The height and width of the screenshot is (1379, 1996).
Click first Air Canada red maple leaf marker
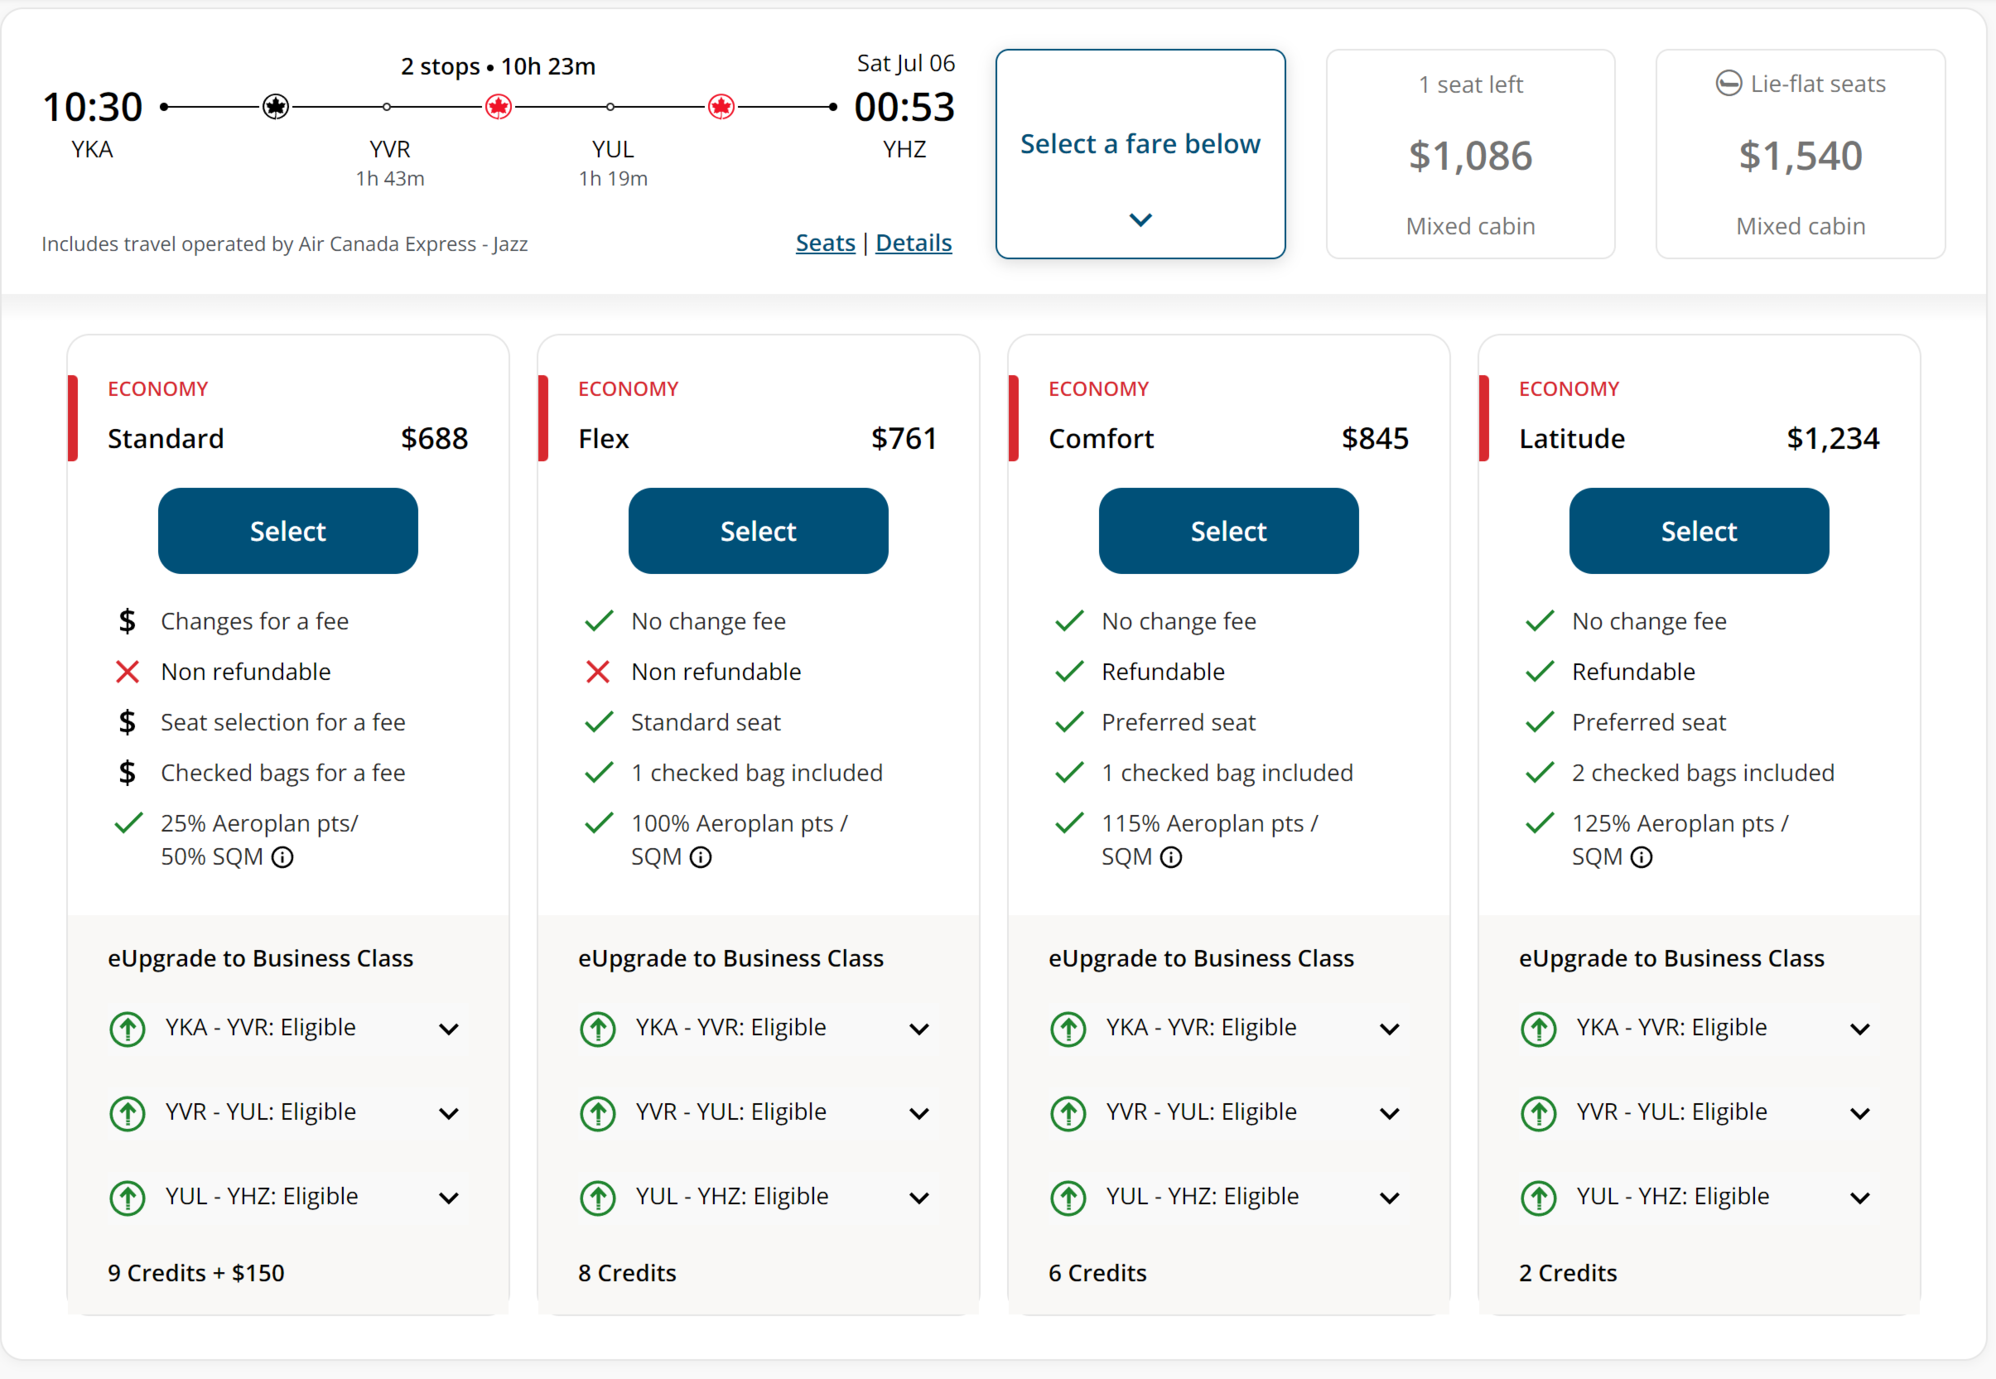click(x=498, y=106)
